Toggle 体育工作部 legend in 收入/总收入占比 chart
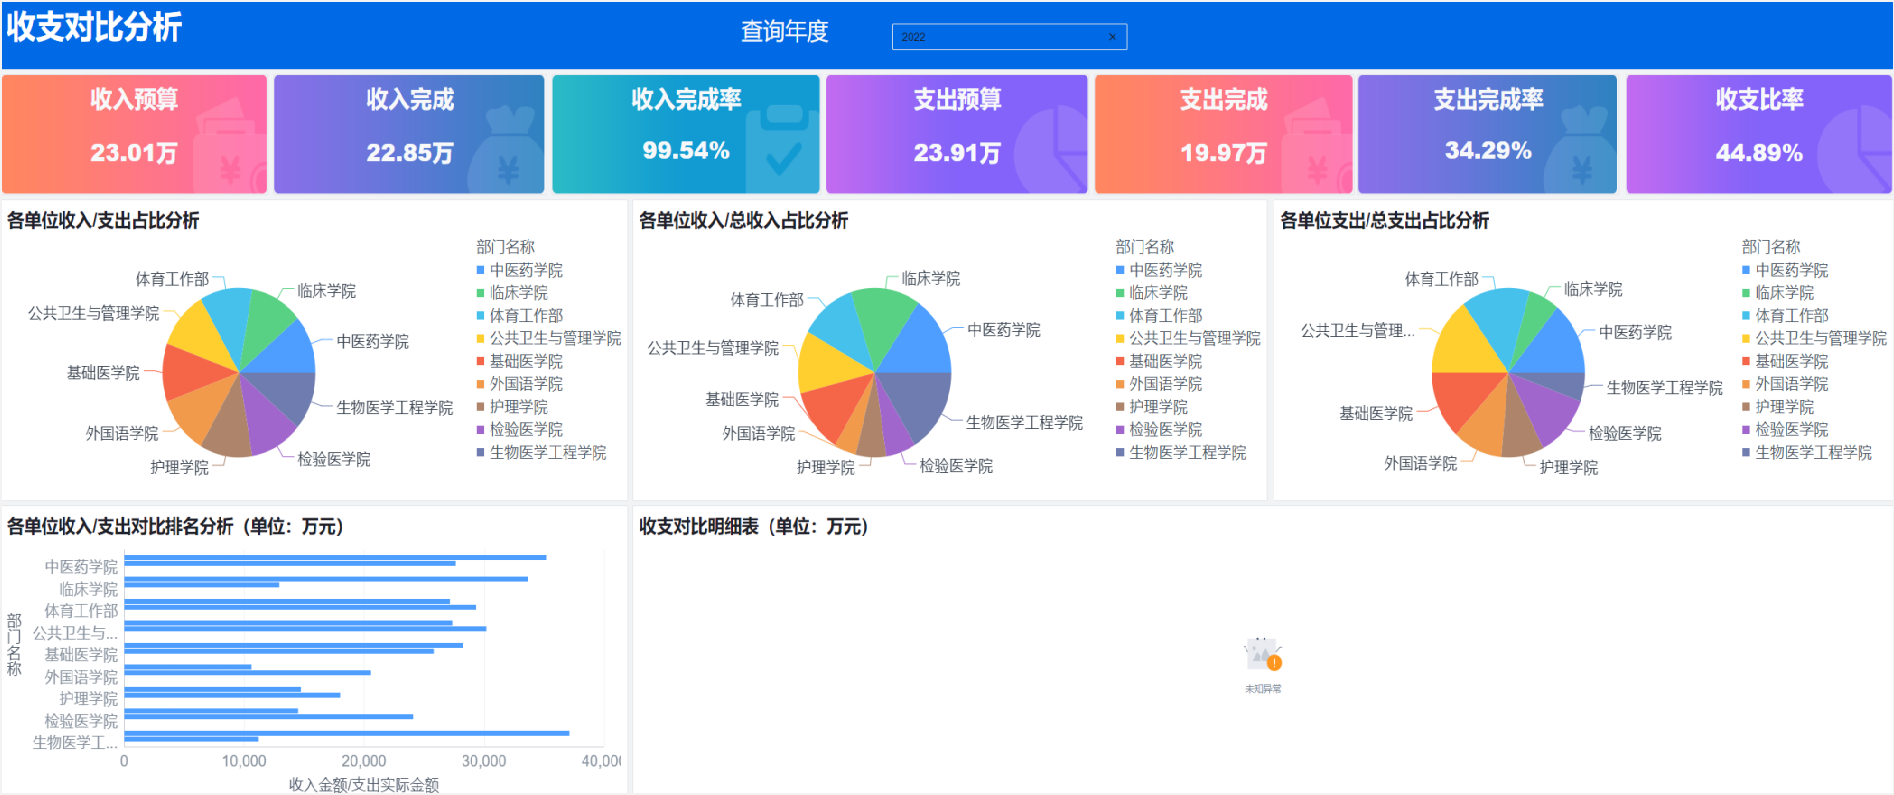Screen dimensions: 1894x795 point(1159,315)
